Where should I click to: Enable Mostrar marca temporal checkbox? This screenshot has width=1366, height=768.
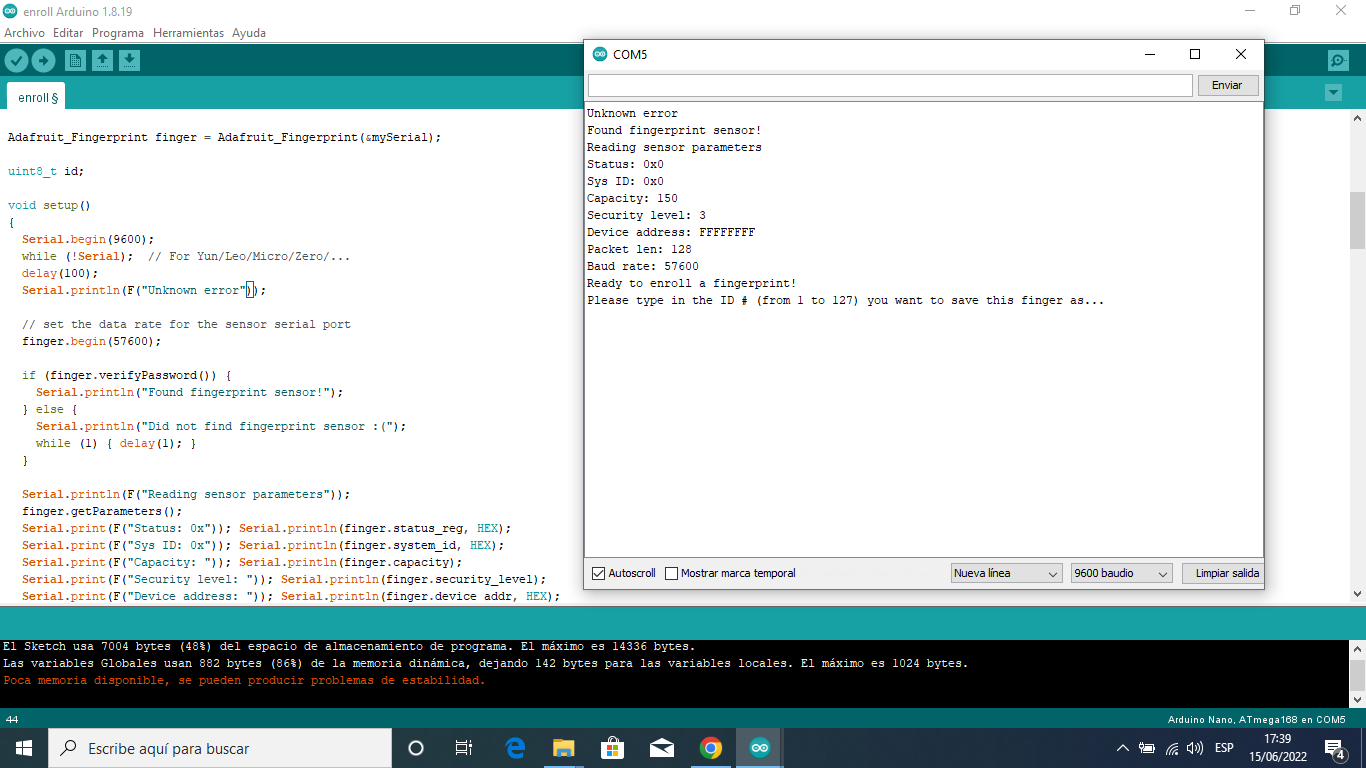[671, 573]
